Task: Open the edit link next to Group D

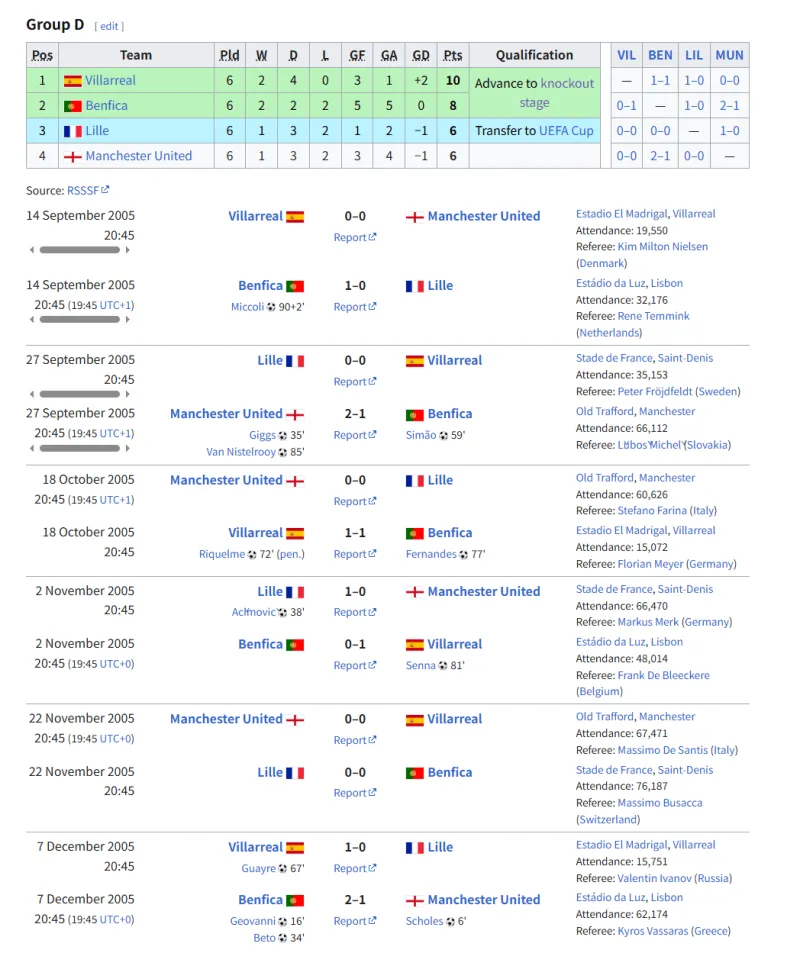Action: pos(109,26)
